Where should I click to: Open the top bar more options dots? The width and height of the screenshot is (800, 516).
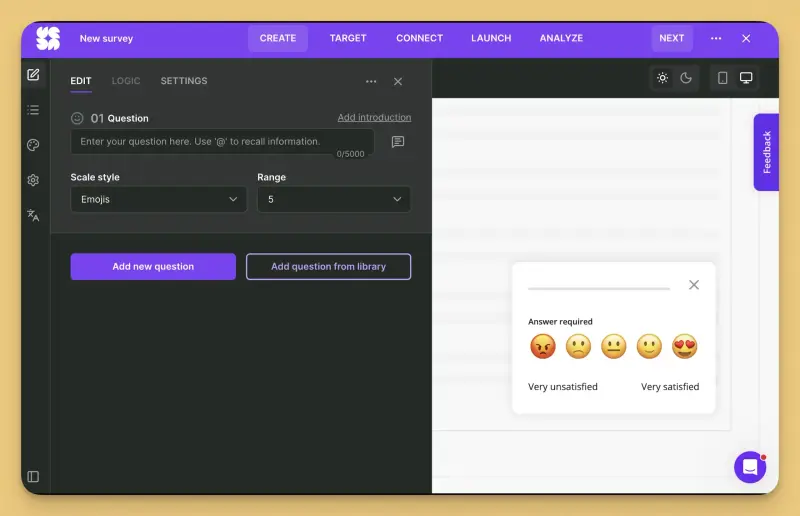tap(716, 38)
